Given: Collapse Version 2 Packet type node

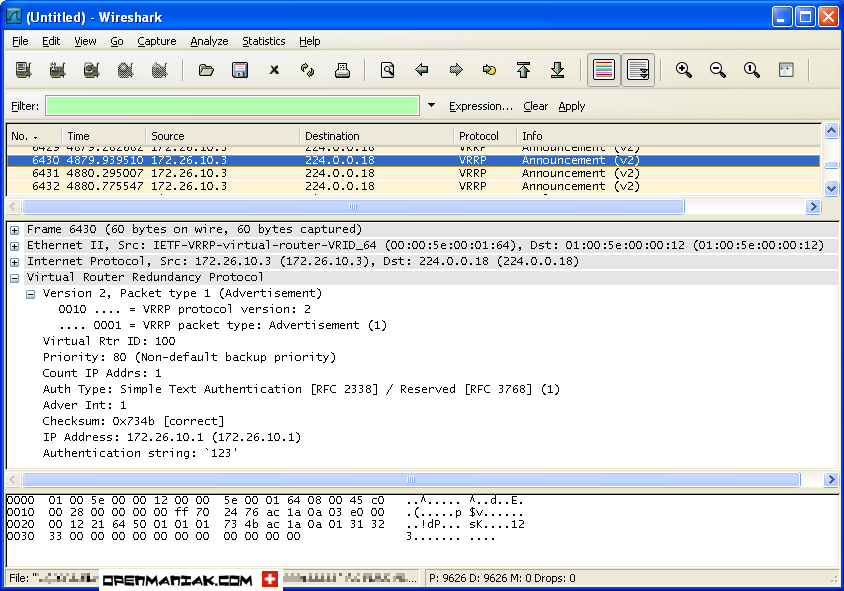Looking at the screenshot, I should [x=31, y=294].
